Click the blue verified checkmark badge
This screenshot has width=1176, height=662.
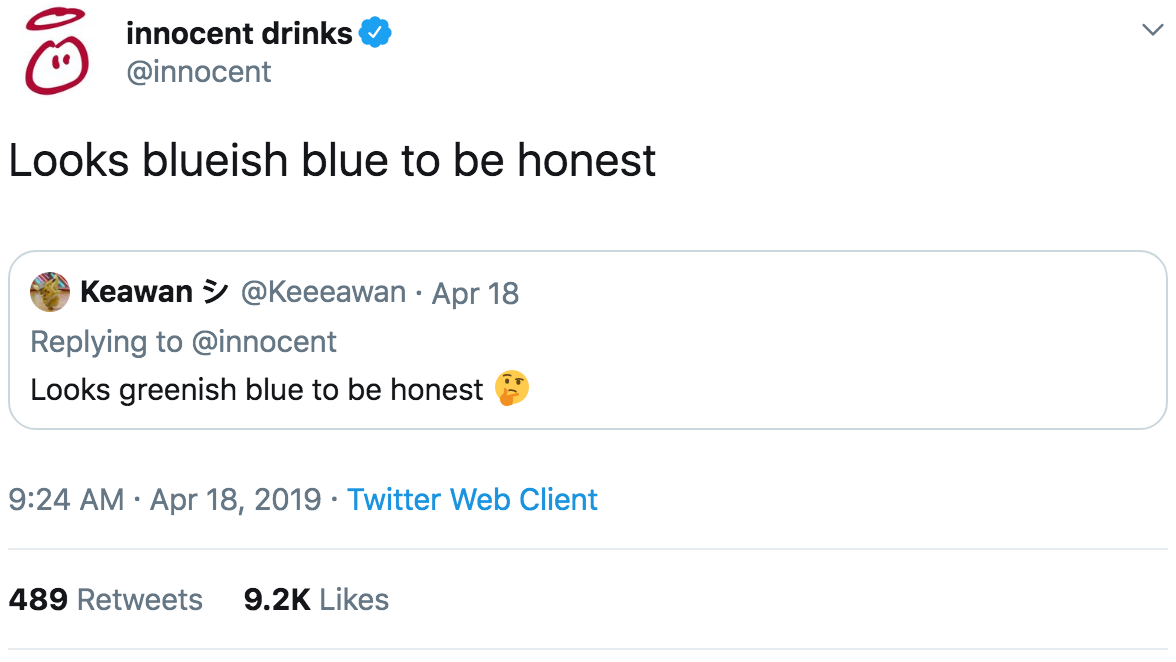376,34
